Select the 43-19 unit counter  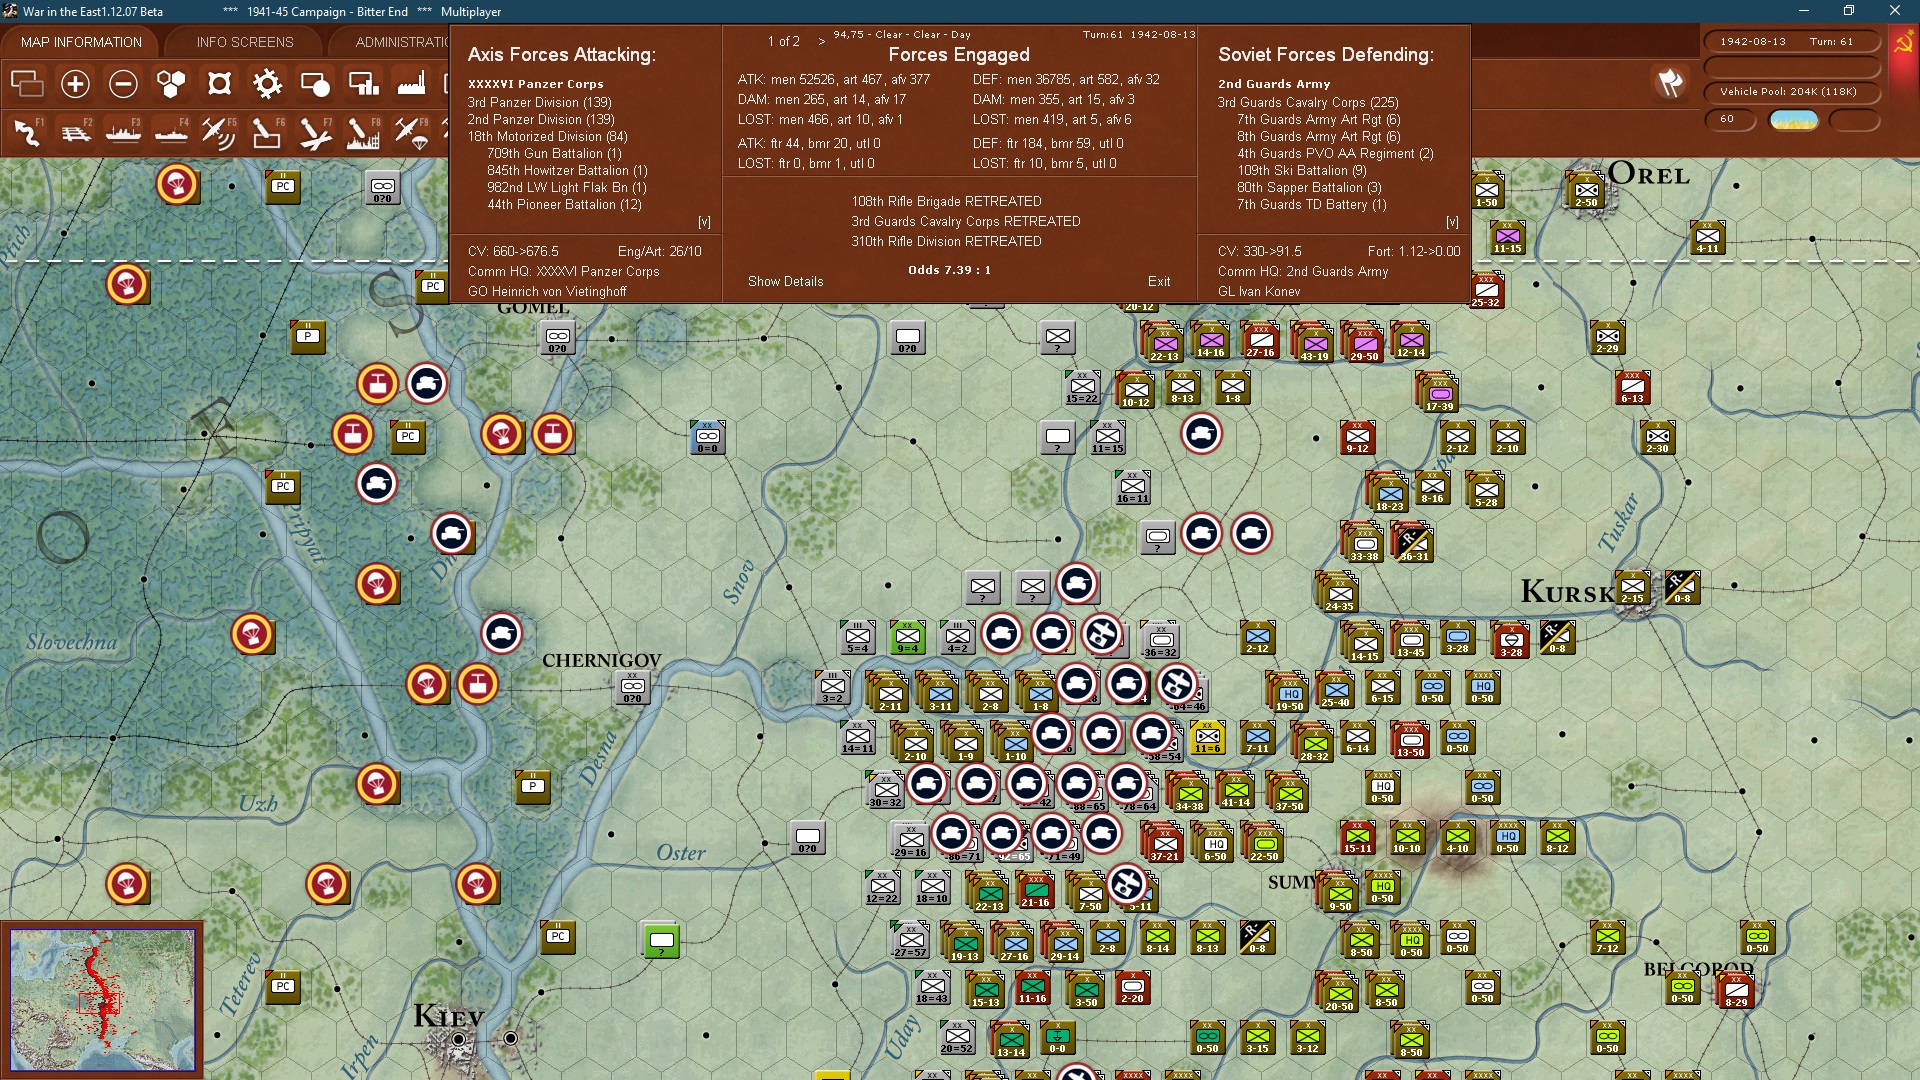pos(1315,343)
